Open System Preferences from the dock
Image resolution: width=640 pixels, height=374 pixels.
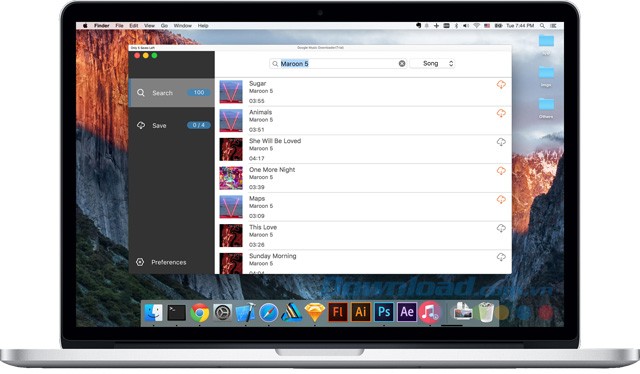(x=222, y=313)
